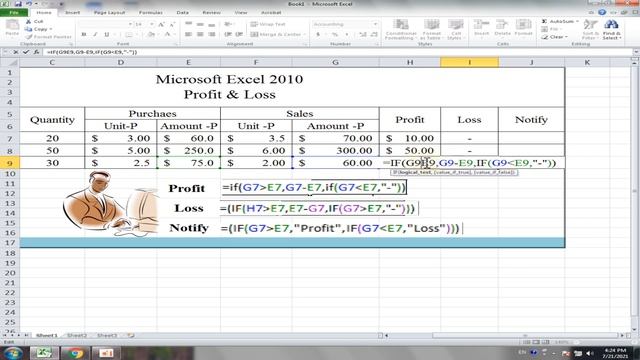Click the Orientation icon
This screenshot has height=360, width=640.
(229, 24)
